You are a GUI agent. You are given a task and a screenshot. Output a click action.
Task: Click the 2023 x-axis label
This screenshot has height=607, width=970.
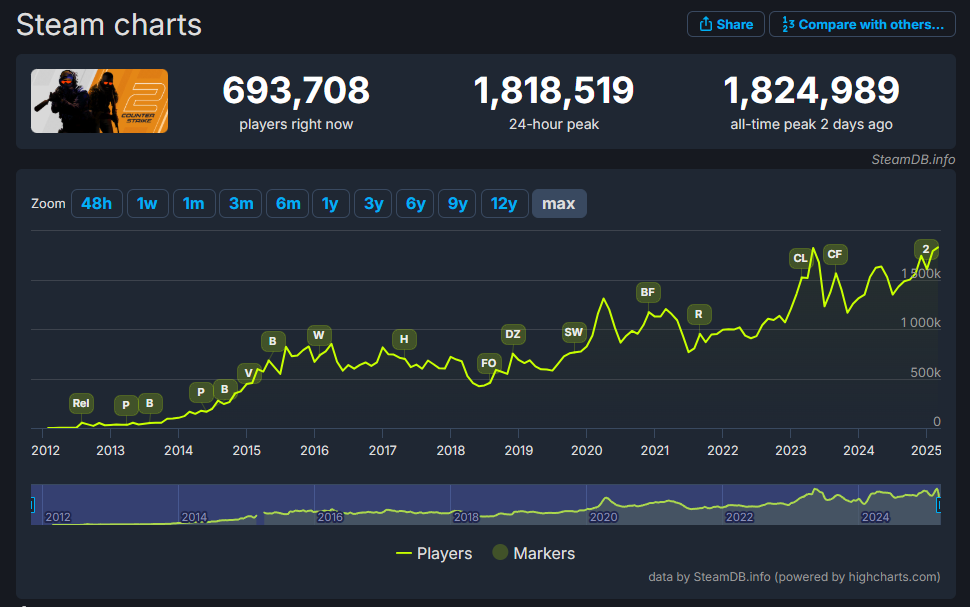click(x=791, y=450)
